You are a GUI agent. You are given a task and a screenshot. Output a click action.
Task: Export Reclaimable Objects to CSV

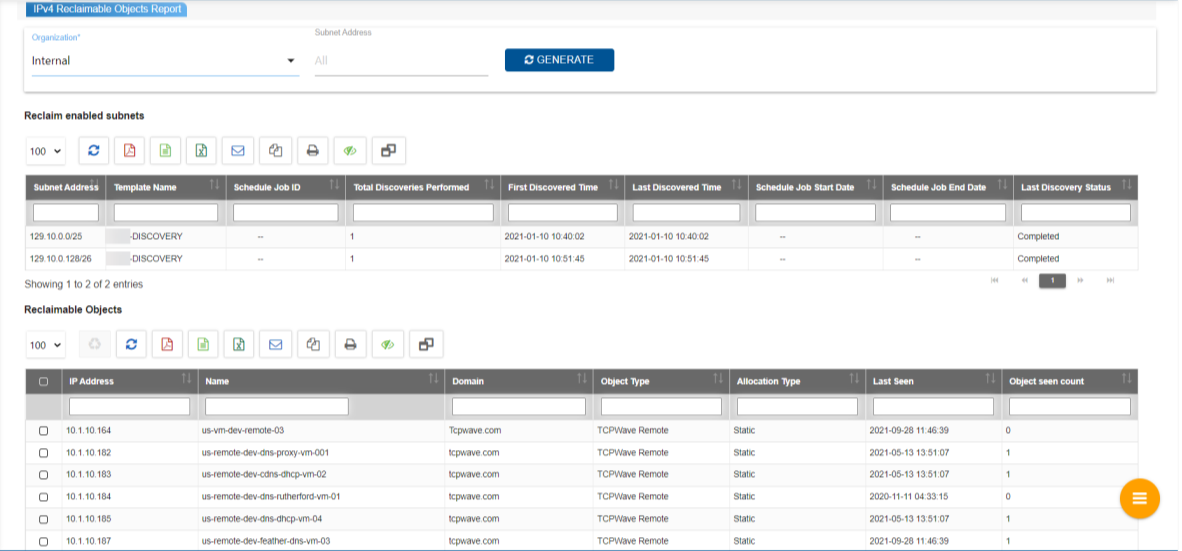204,344
